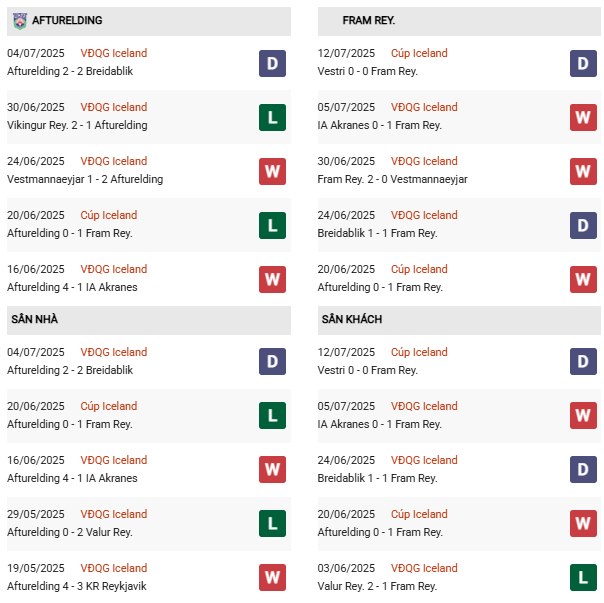
Task: Open Cúp Iceland link dated 12/07/2025 under Fram Rey.
Action: pyautogui.click(x=418, y=53)
